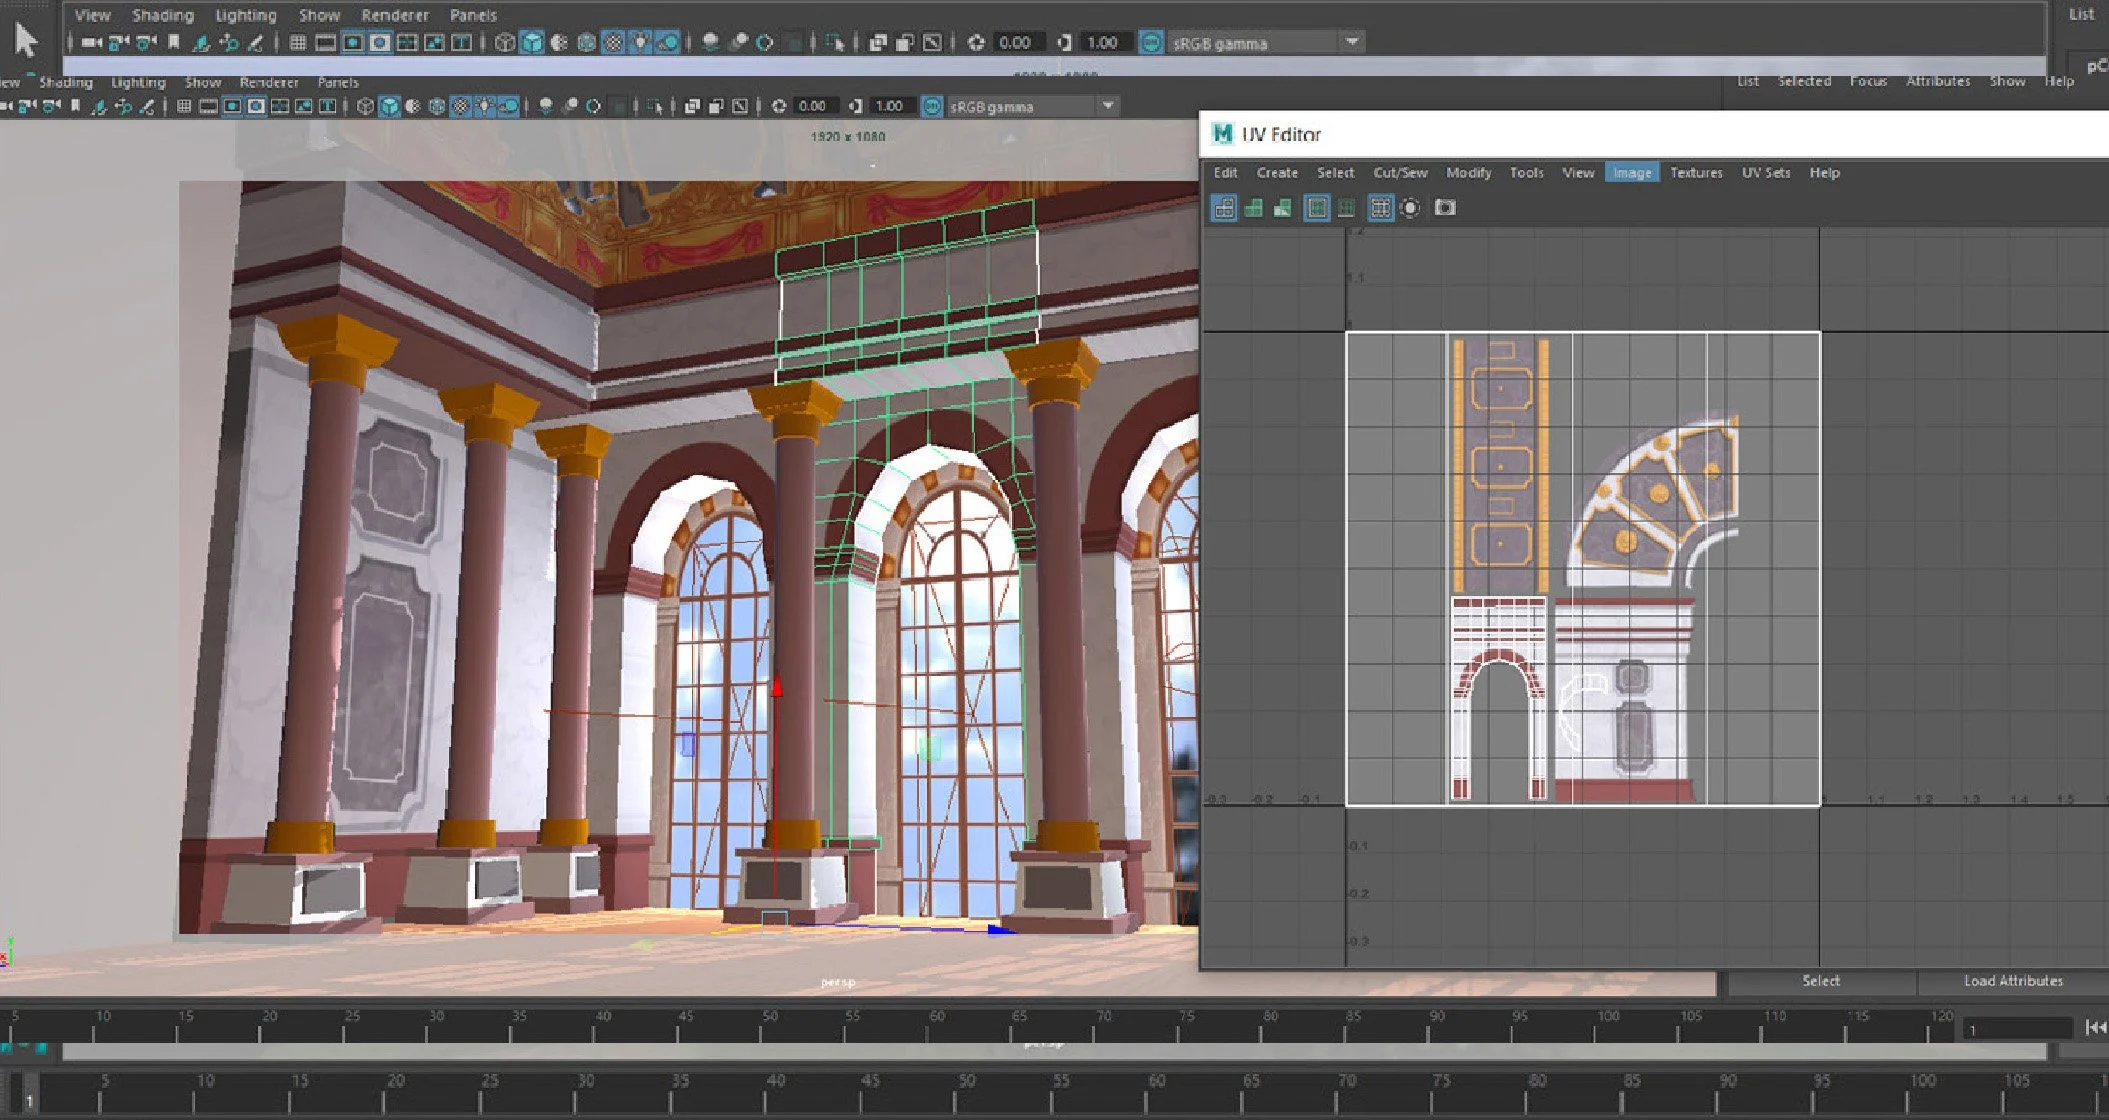Open the Textures menu in UV Editor
This screenshot has width=2109, height=1120.
(1696, 173)
